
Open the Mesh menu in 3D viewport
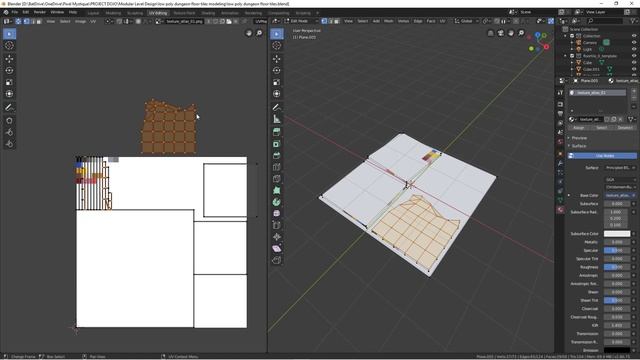coord(389,21)
